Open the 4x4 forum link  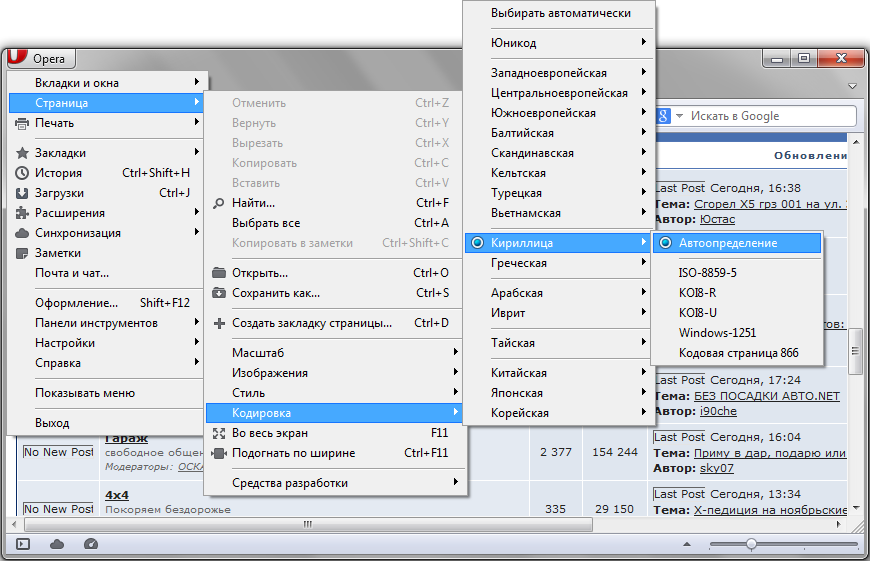pos(117,495)
